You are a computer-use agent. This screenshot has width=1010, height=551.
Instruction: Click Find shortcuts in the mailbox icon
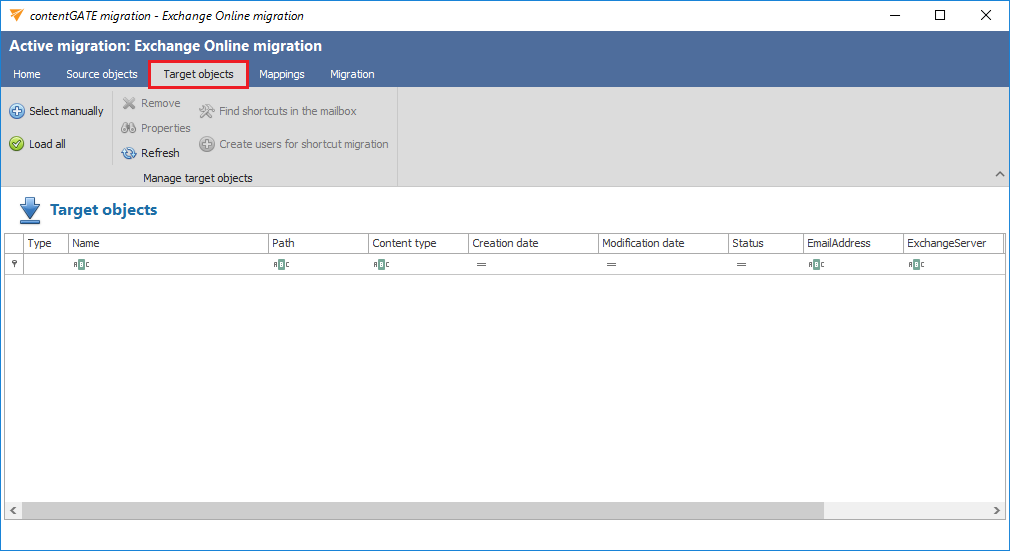pyautogui.click(x=207, y=111)
